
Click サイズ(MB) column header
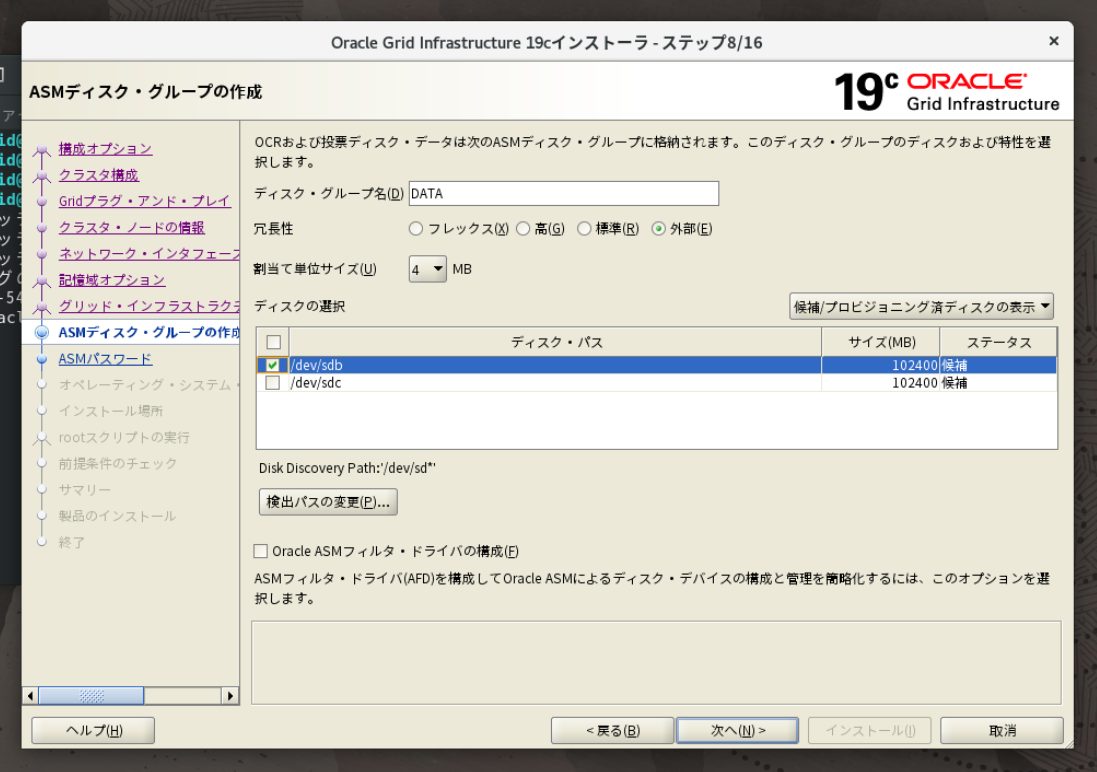[881, 342]
